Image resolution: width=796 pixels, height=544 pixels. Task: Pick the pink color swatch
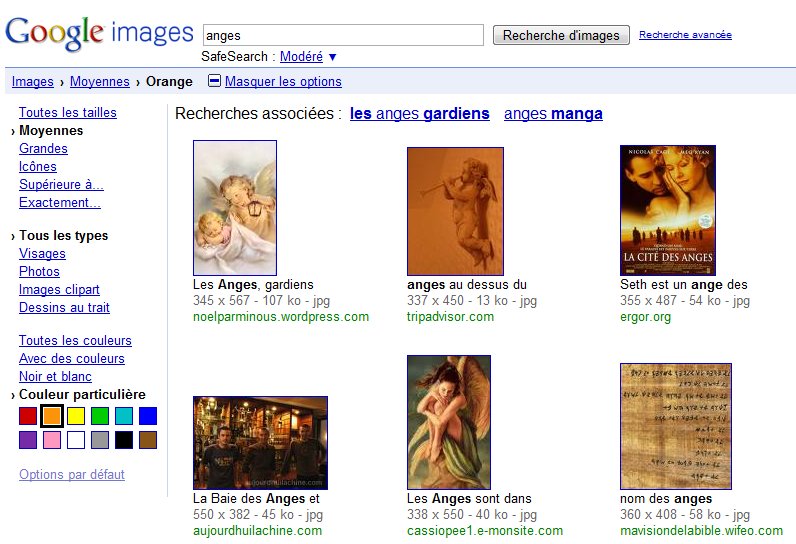(x=52, y=439)
